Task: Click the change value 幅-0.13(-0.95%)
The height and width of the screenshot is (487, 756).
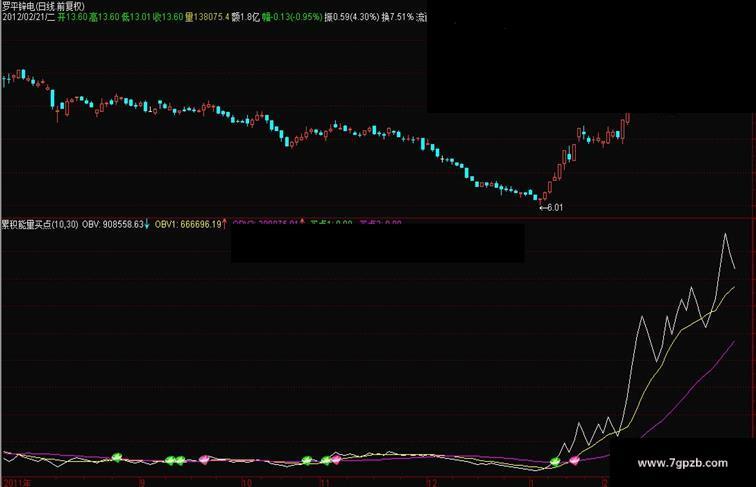Action: tap(292, 17)
